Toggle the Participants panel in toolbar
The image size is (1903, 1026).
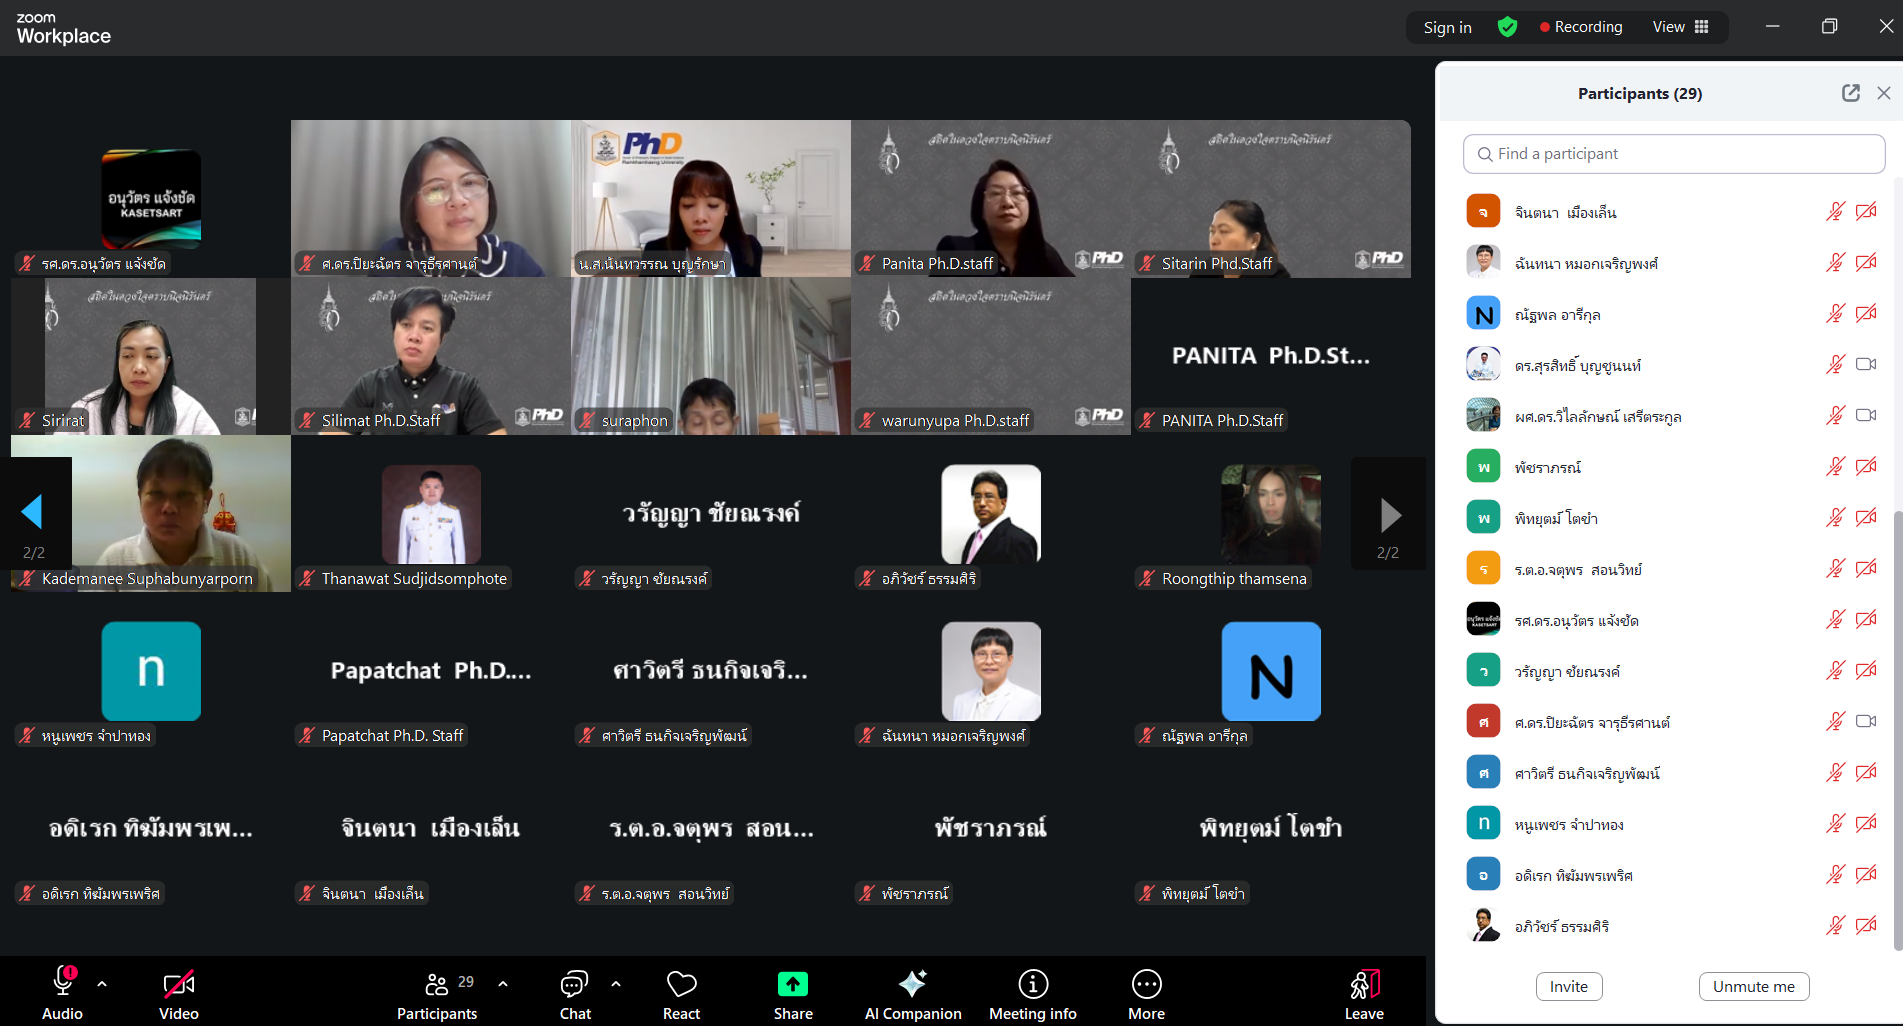[437, 994]
